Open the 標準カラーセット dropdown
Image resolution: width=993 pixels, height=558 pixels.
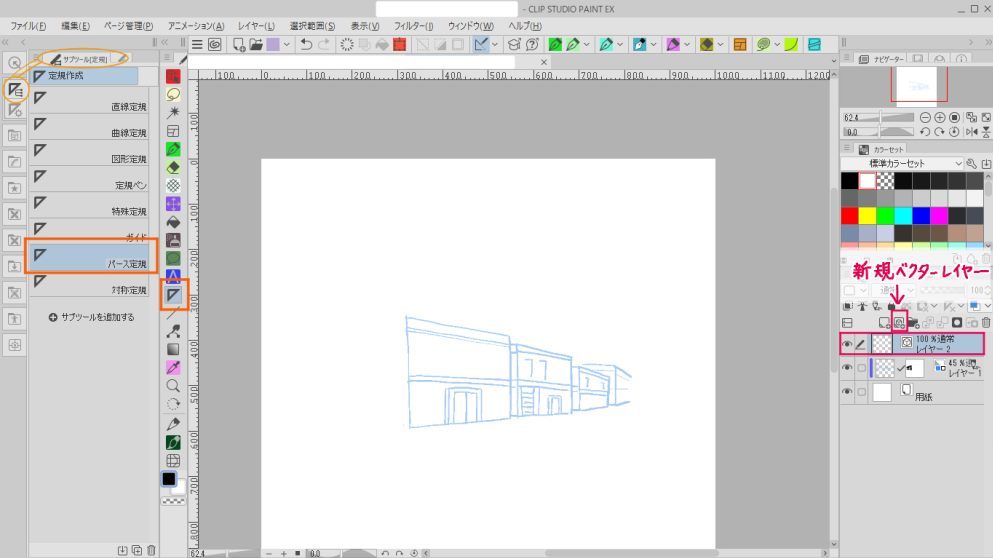958,163
